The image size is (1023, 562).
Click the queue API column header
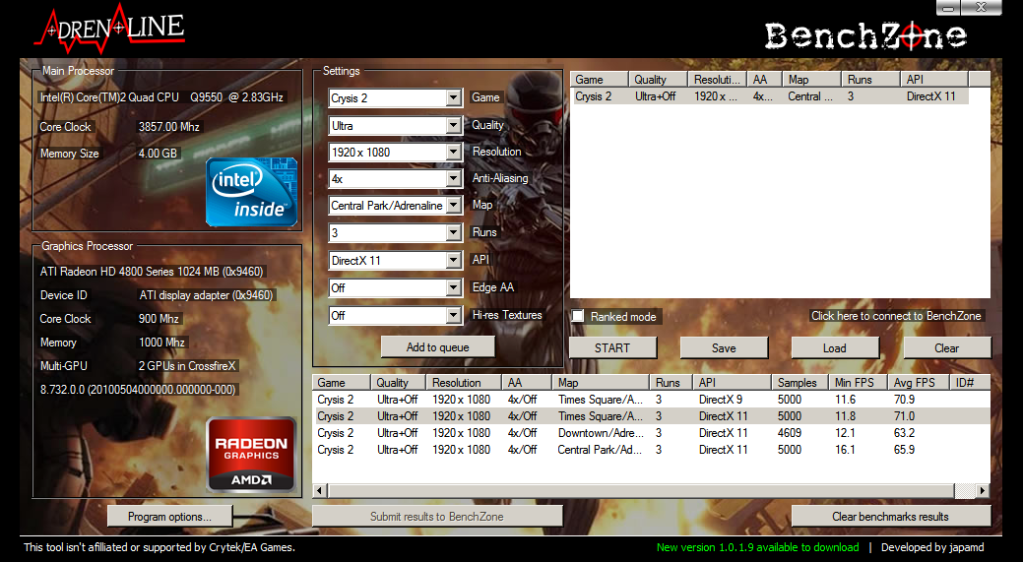[934, 80]
